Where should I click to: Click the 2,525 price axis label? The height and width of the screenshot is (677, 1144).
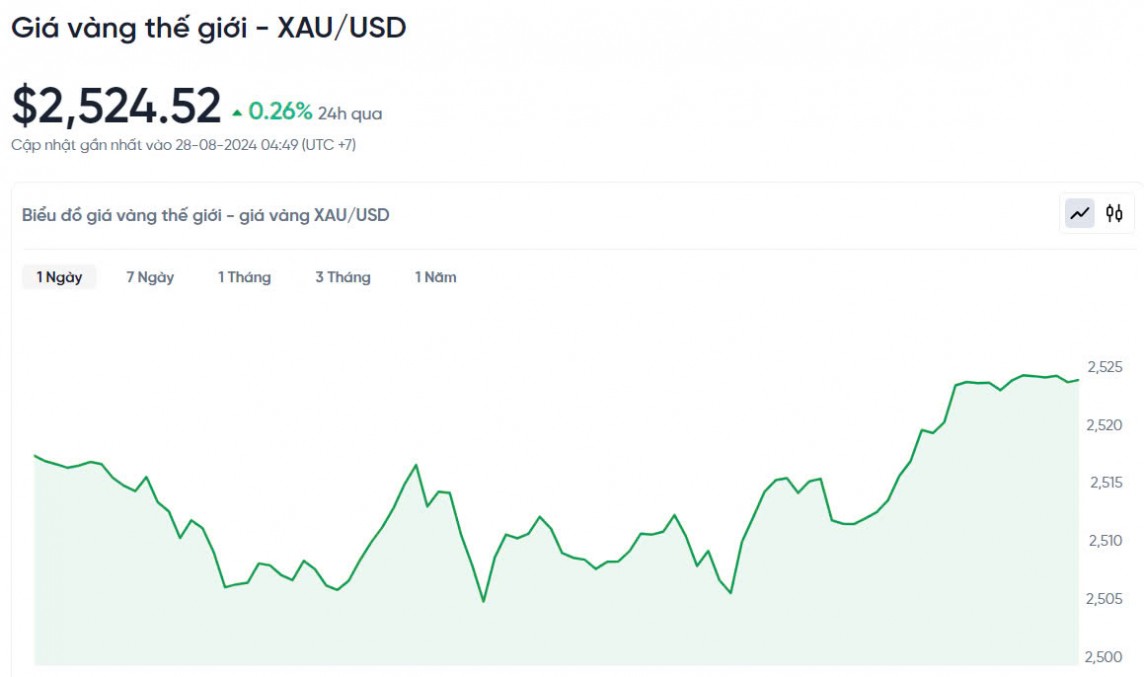click(x=1105, y=367)
